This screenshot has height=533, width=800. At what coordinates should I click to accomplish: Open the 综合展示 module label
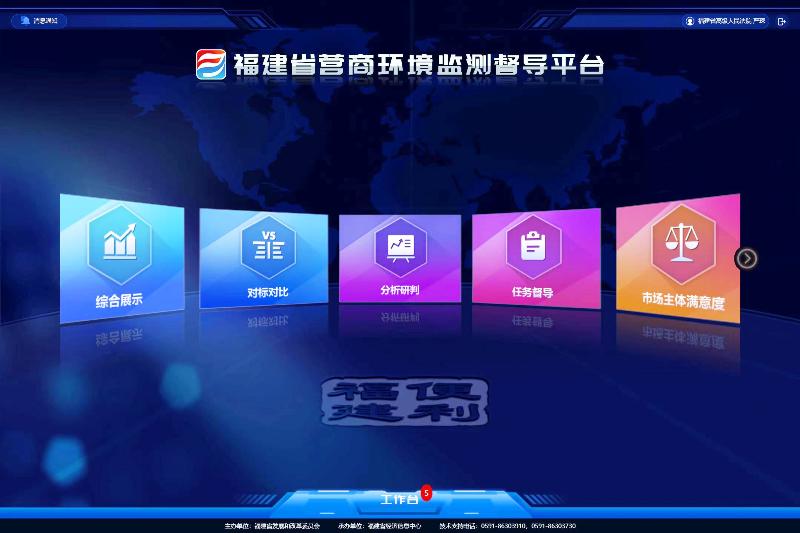(119, 300)
